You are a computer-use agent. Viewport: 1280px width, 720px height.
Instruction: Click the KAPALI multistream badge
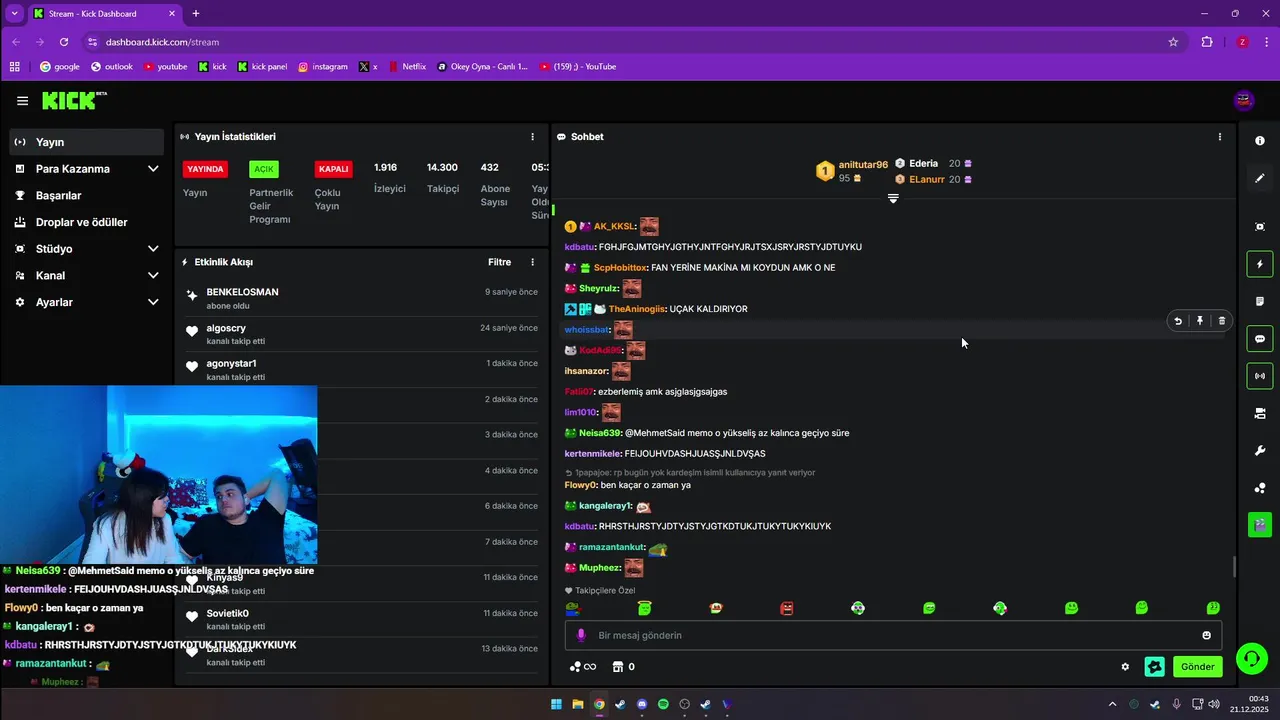click(x=333, y=169)
